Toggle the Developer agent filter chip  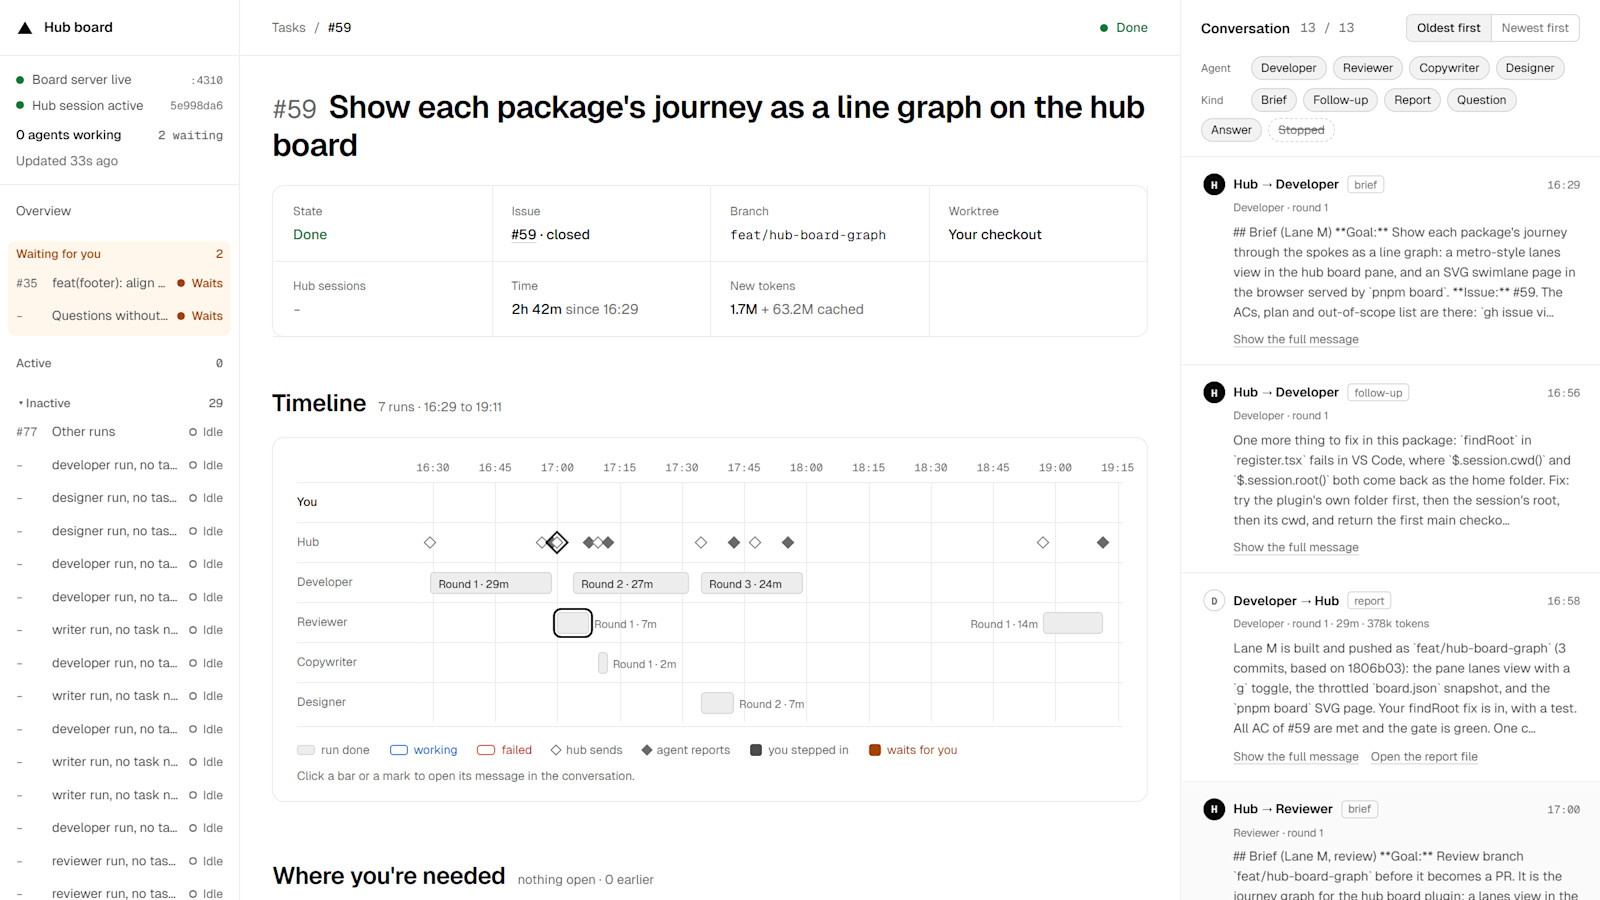[x=1288, y=68]
